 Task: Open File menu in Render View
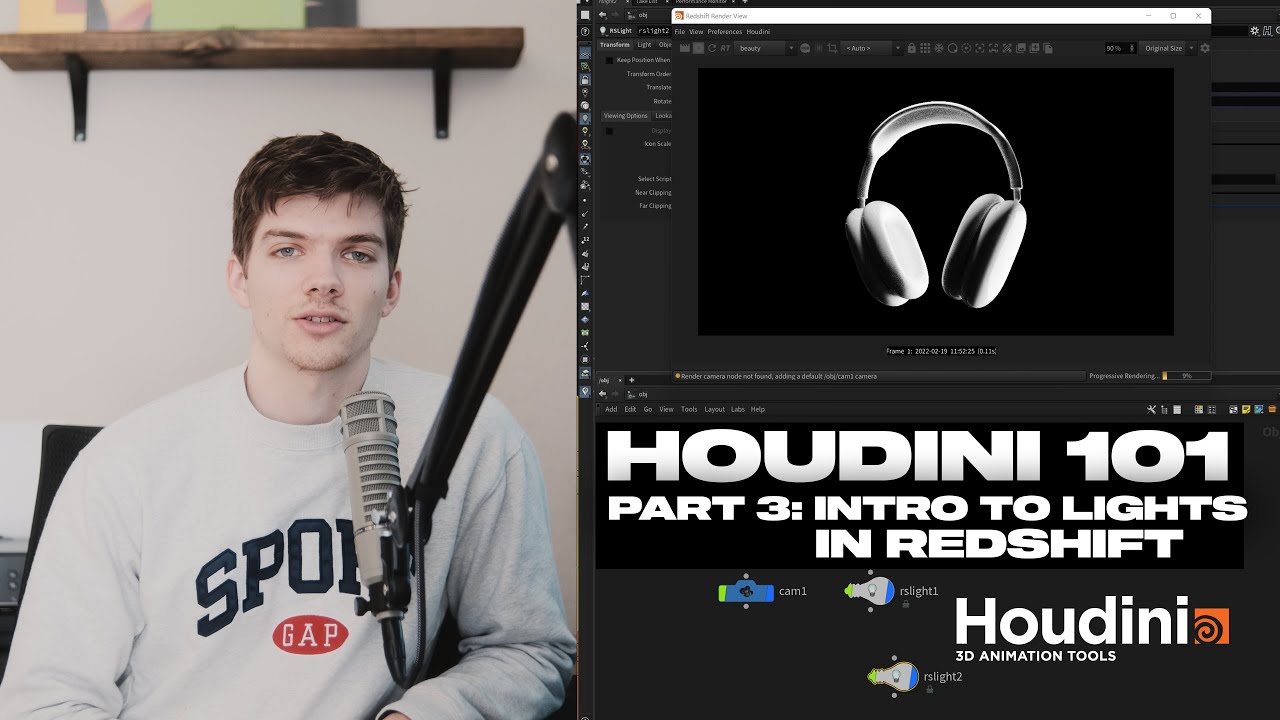click(680, 32)
